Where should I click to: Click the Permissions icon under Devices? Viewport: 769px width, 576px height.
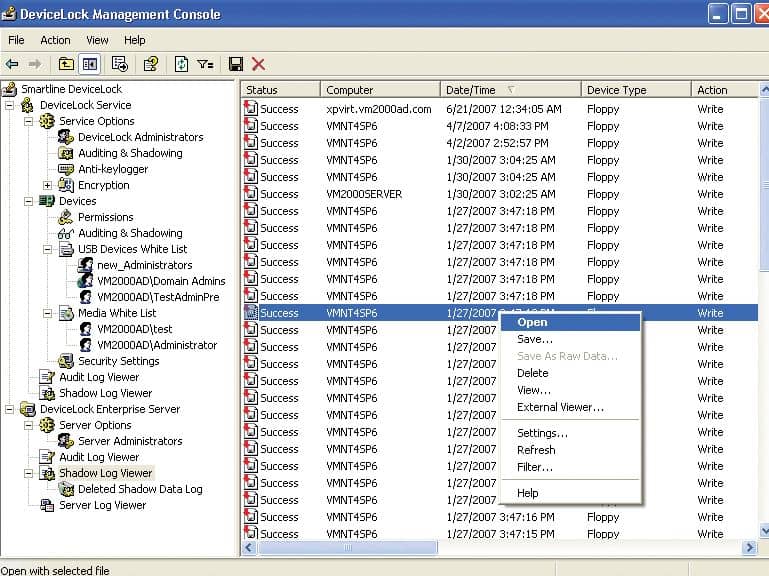click(66, 217)
